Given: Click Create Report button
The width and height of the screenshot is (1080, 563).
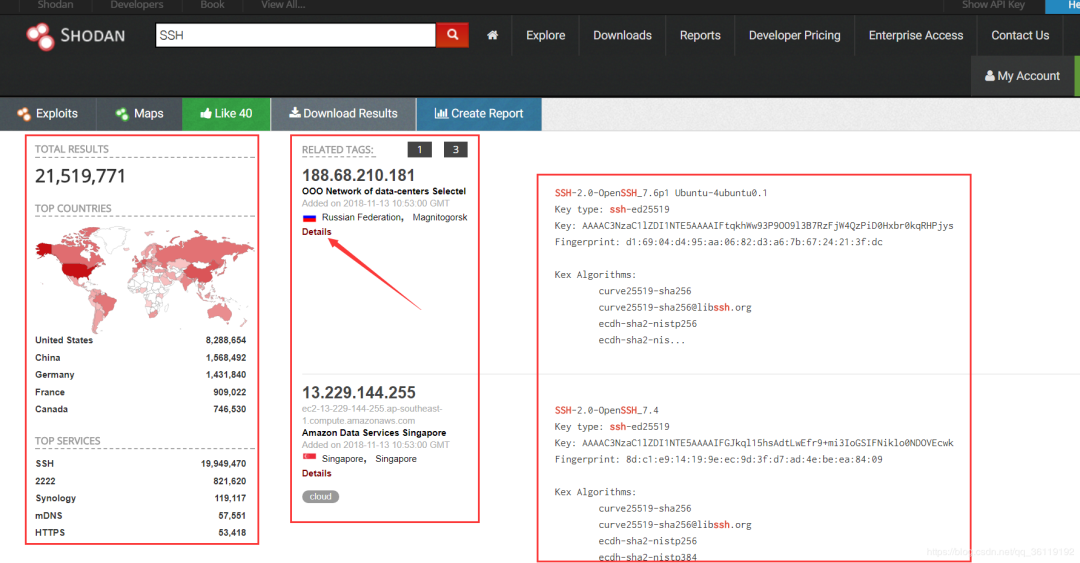Looking at the screenshot, I should [479, 114].
